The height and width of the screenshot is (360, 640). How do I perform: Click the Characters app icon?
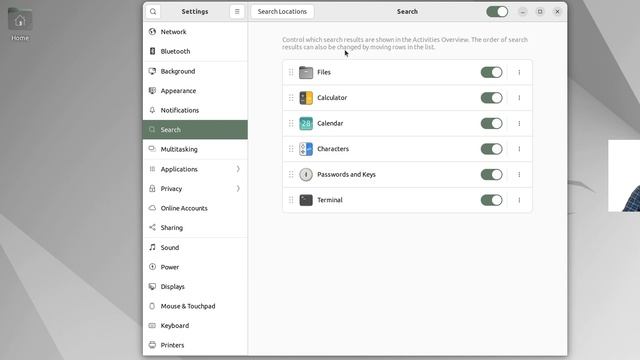[x=306, y=149]
